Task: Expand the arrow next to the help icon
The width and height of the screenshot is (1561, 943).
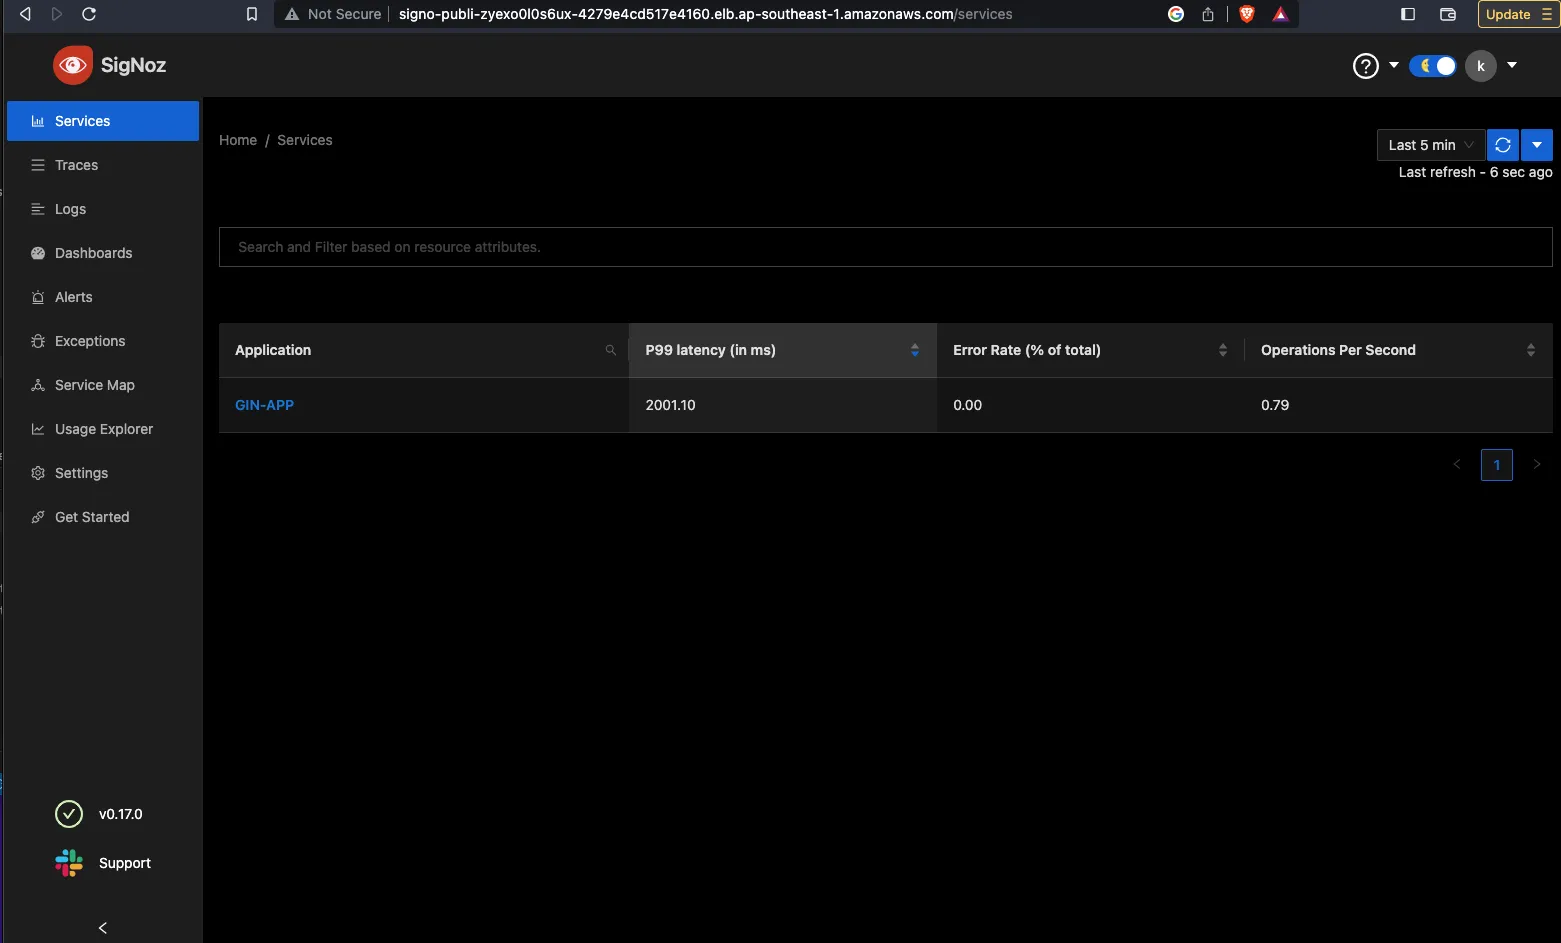Action: tap(1393, 65)
